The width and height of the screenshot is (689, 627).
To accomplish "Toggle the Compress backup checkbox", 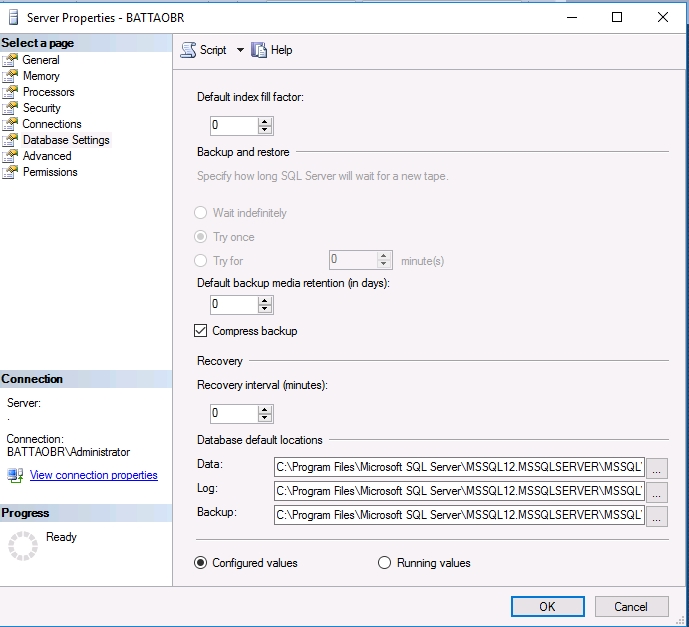I will click(x=200, y=331).
